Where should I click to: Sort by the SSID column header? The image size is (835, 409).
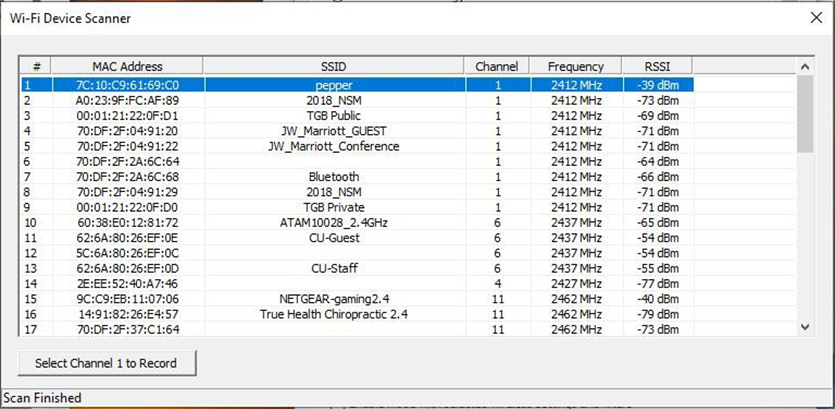[333, 67]
